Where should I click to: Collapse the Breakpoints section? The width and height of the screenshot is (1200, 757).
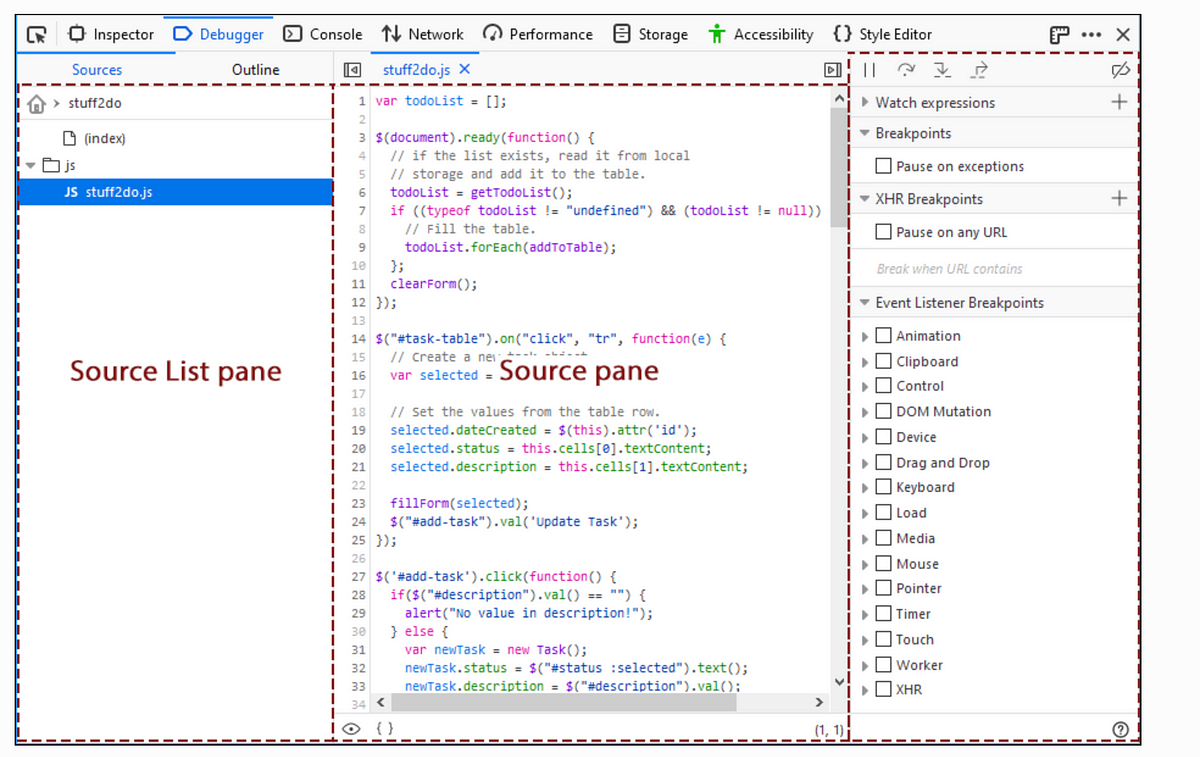[x=865, y=133]
